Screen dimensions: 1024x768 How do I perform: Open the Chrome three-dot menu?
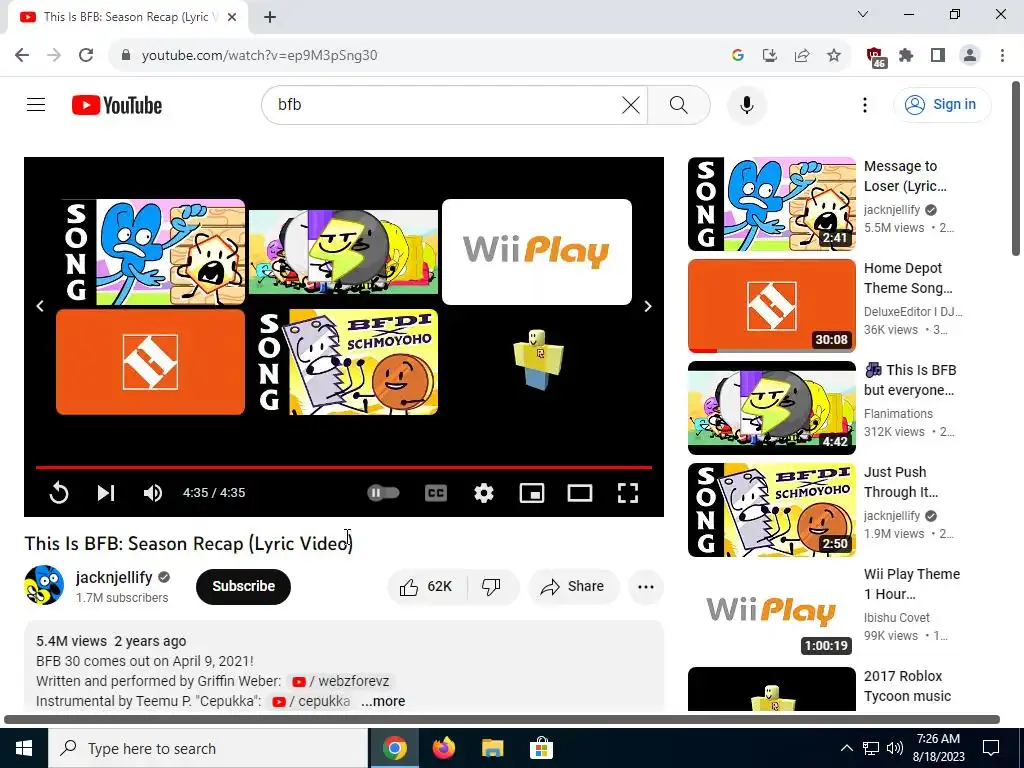coord(1002,55)
